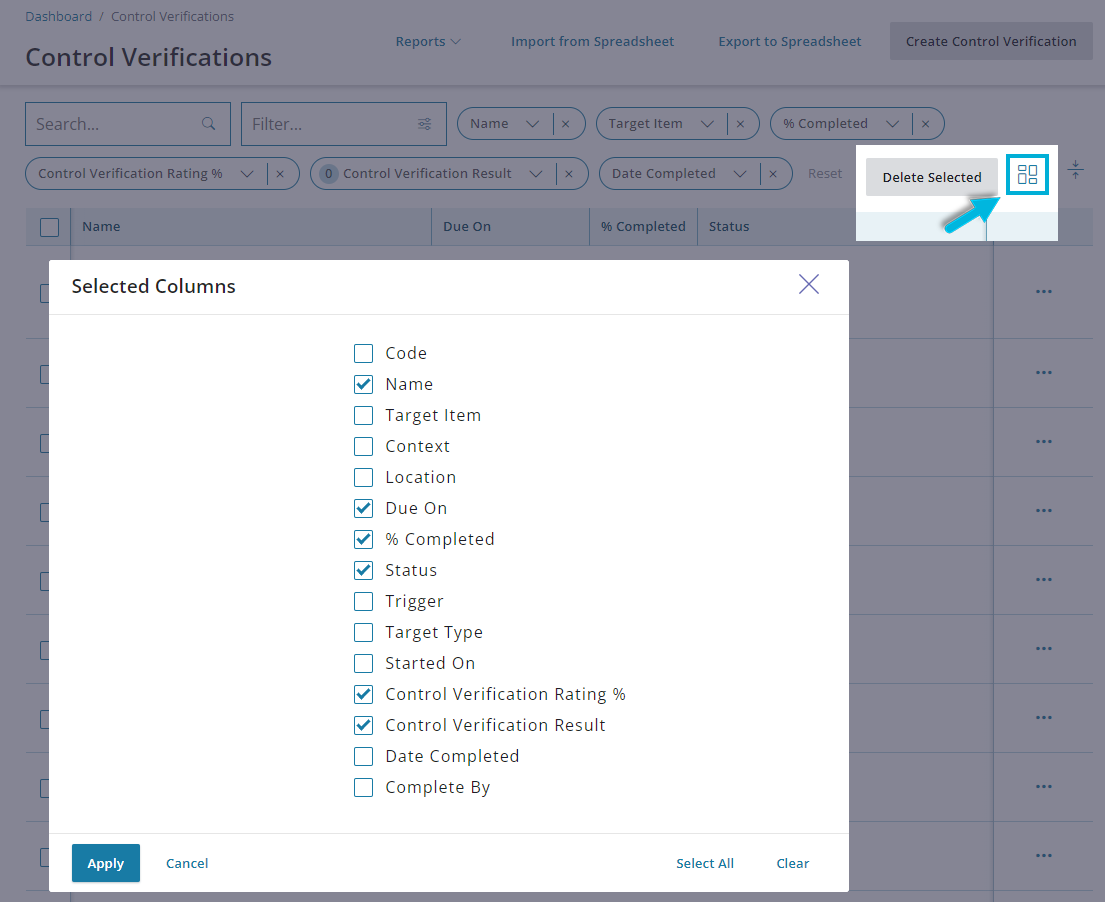Image resolution: width=1105 pixels, height=902 pixels.
Task: Click Create Control Verification button
Action: click(991, 42)
